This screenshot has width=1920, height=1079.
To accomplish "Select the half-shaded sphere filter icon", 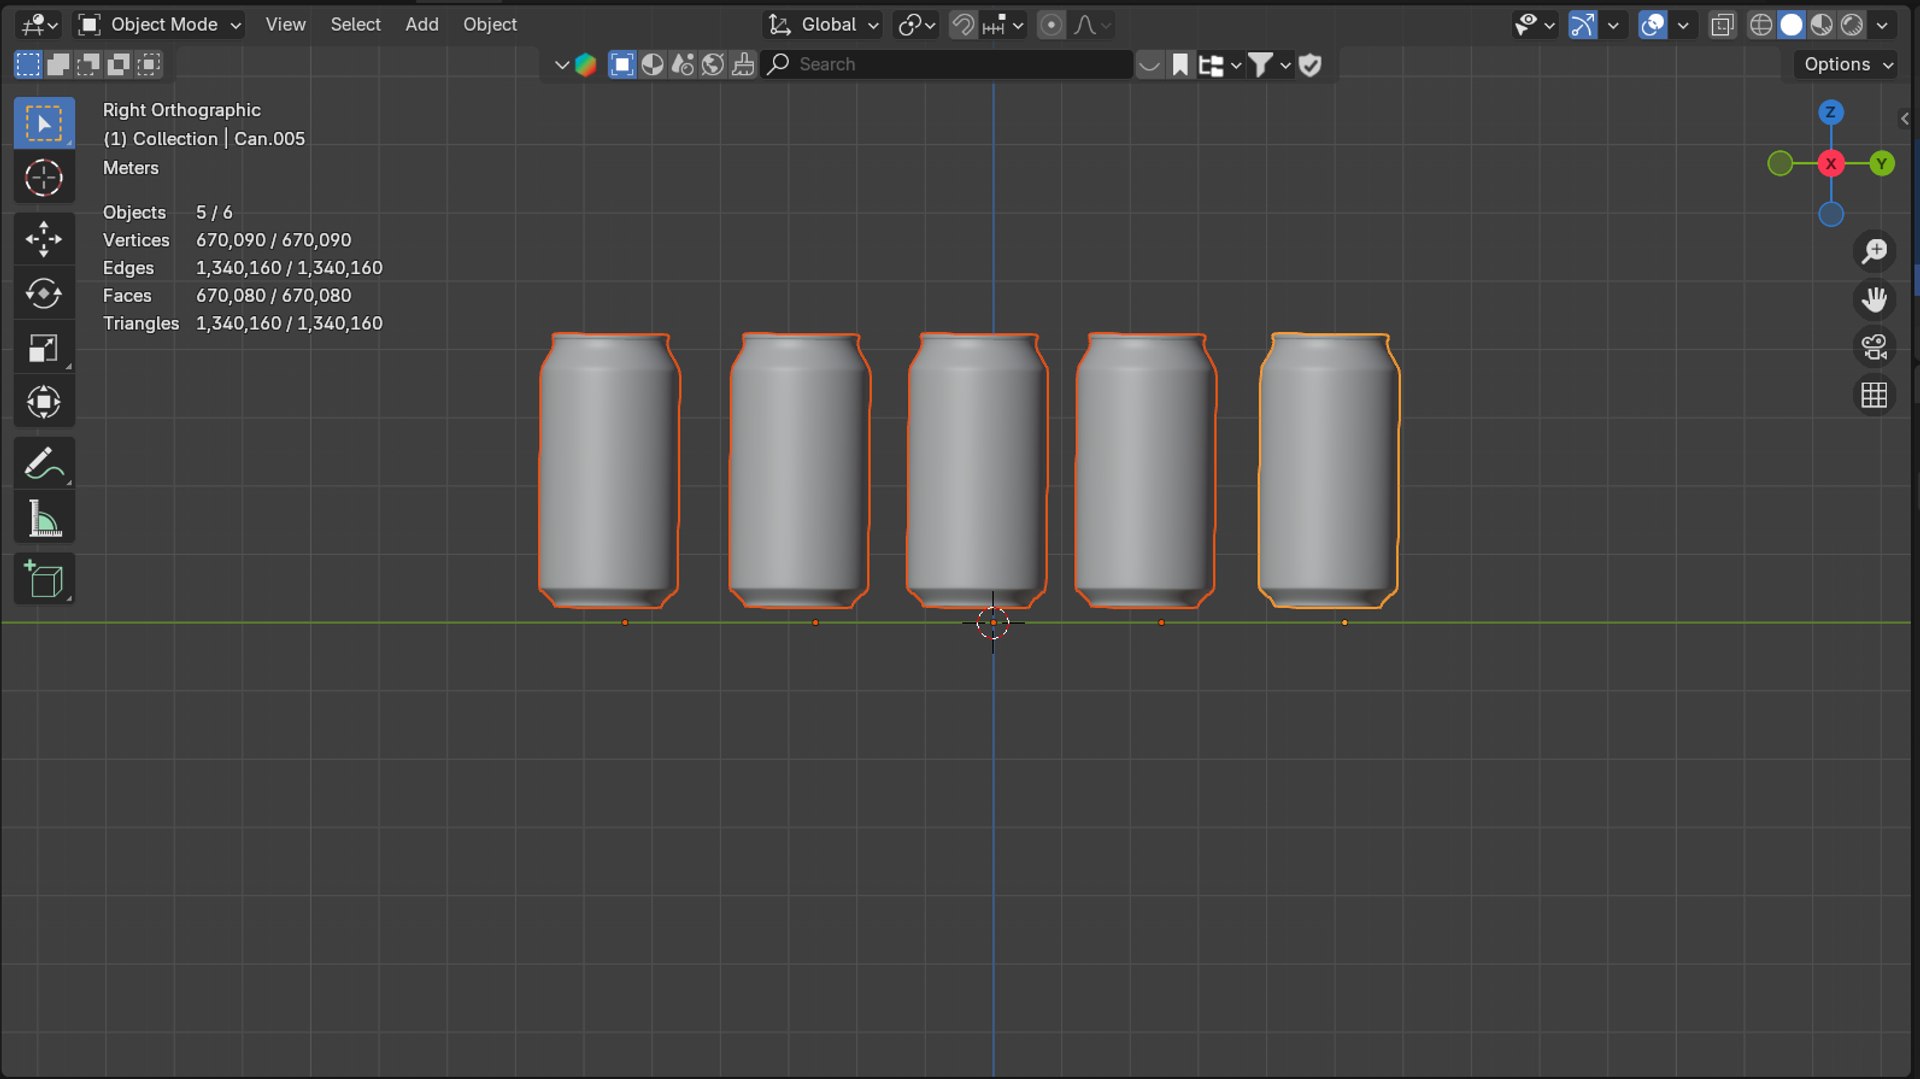I will point(652,65).
